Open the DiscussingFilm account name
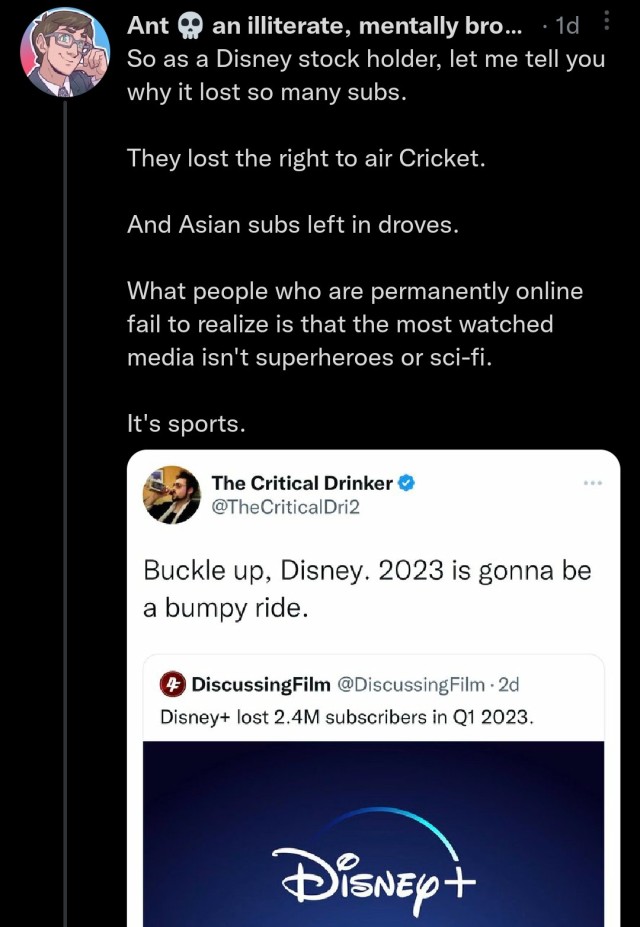The width and height of the screenshot is (640, 927). click(x=260, y=685)
